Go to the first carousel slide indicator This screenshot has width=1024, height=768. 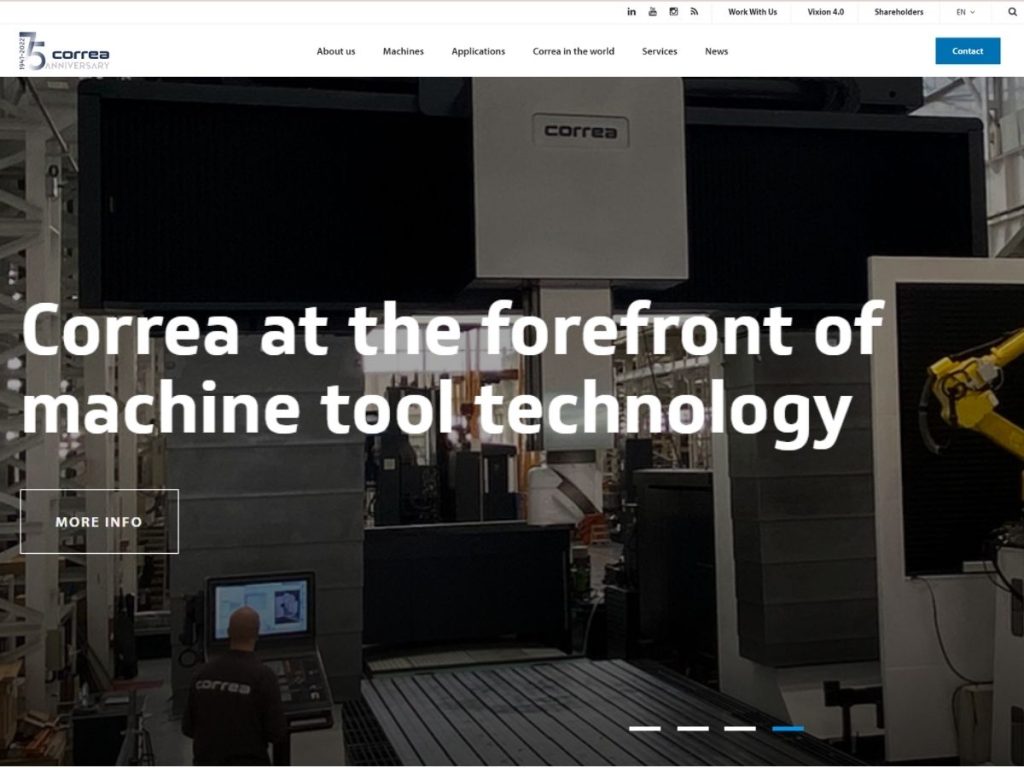[645, 728]
